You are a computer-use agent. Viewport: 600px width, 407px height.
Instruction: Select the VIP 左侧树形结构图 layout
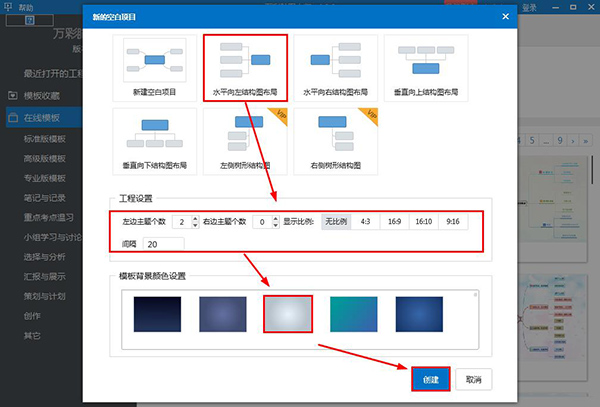click(245, 142)
